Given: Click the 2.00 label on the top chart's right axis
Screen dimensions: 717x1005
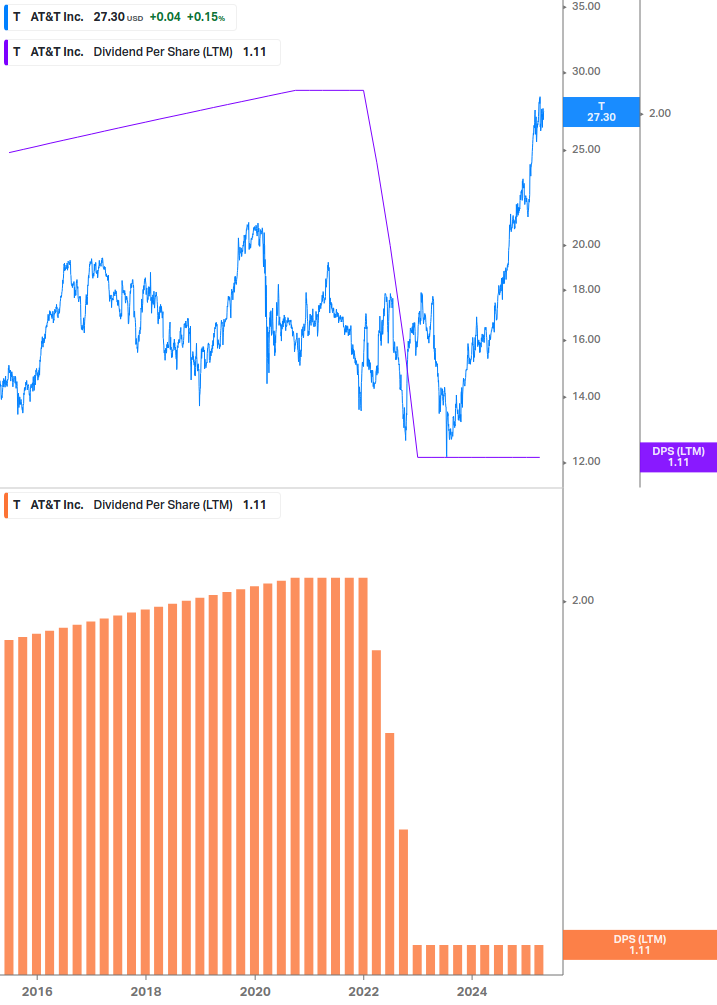Looking at the screenshot, I should [660, 113].
